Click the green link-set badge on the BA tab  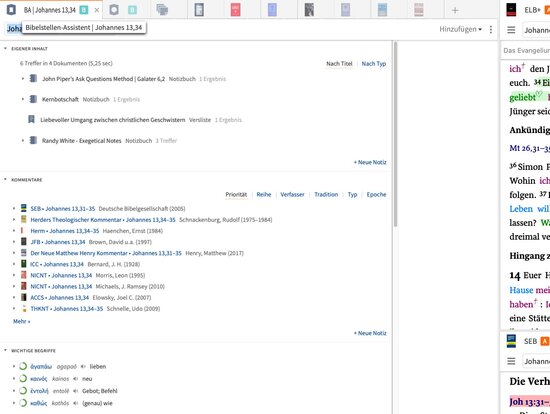(x=84, y=10)
